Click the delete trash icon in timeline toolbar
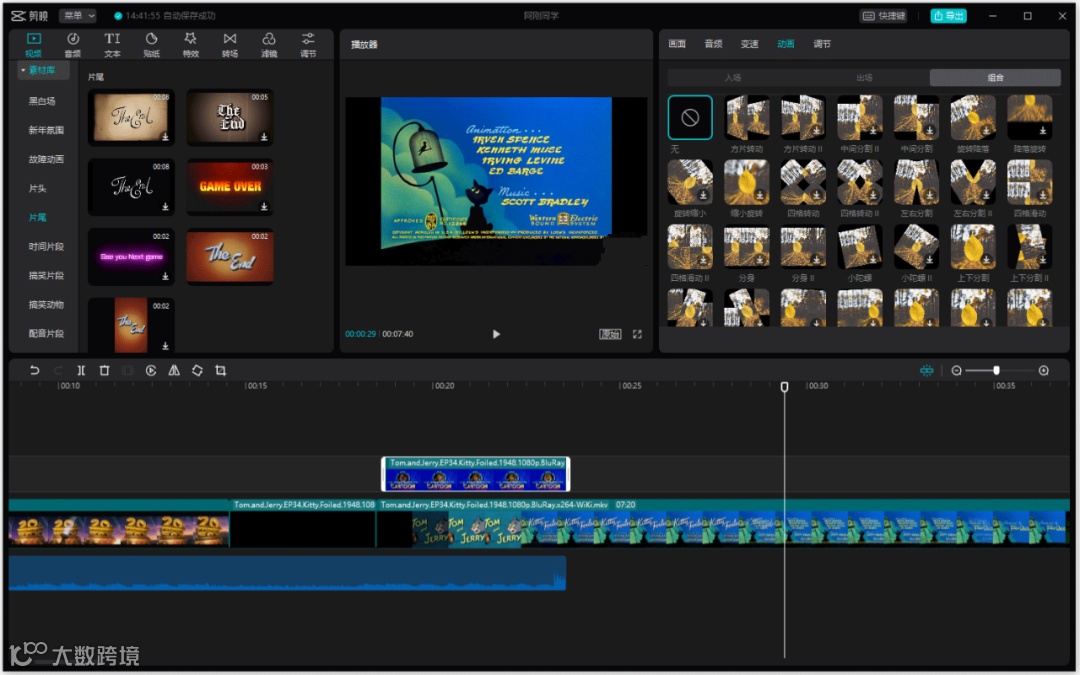1080x675 pixels. [105, 371]
